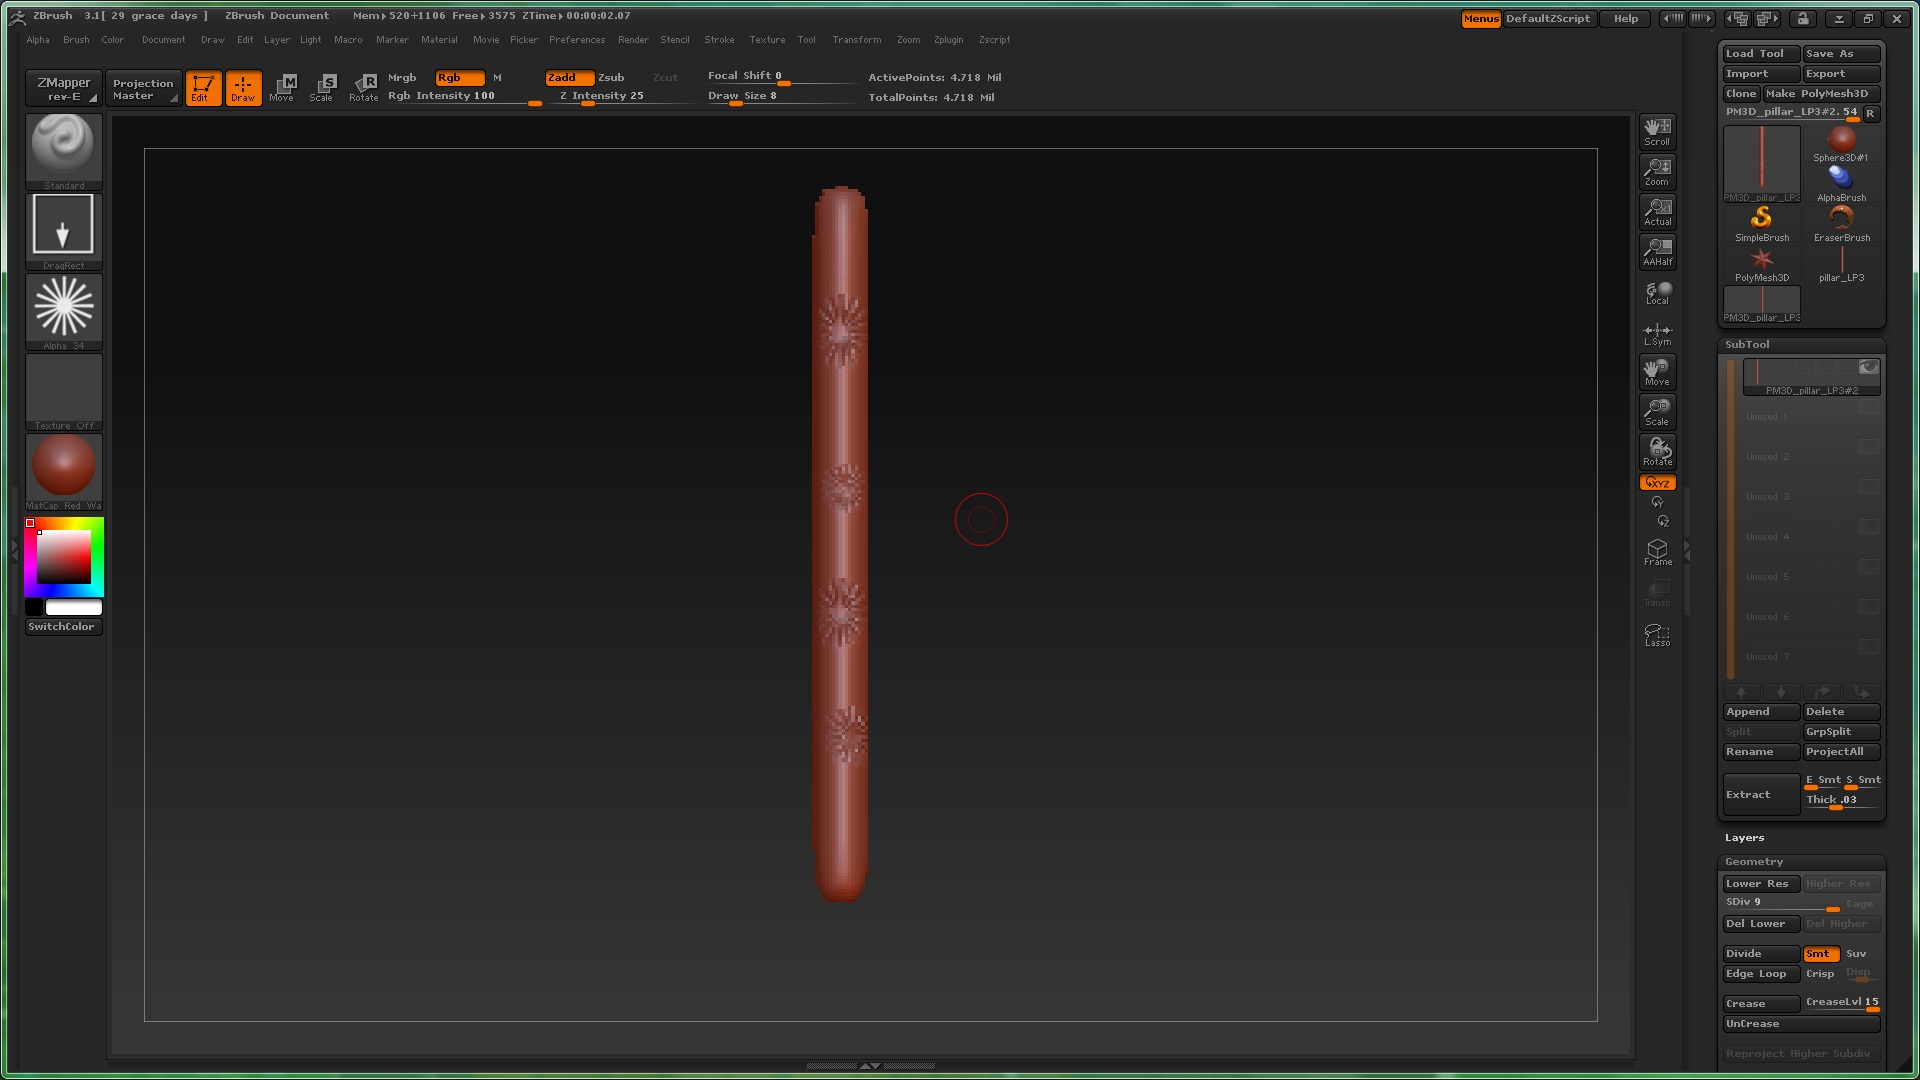The image size is (1920, 1080).
Task: Click the Divide button
Action: [x=1760, y=953]
